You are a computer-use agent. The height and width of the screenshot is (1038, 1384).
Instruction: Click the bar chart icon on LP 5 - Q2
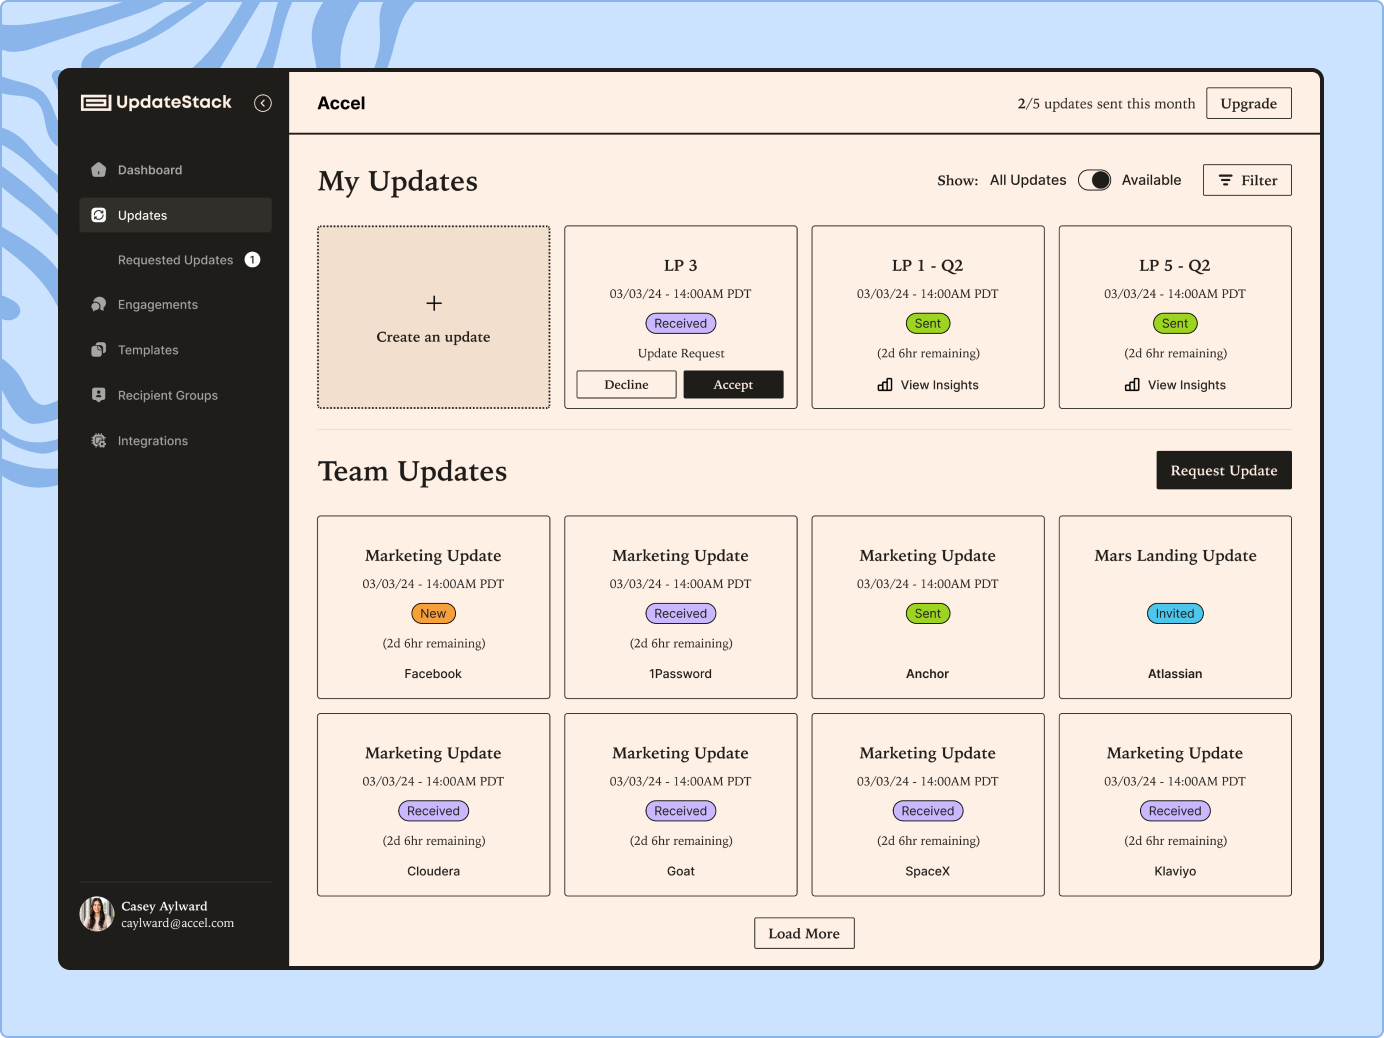1132,385
